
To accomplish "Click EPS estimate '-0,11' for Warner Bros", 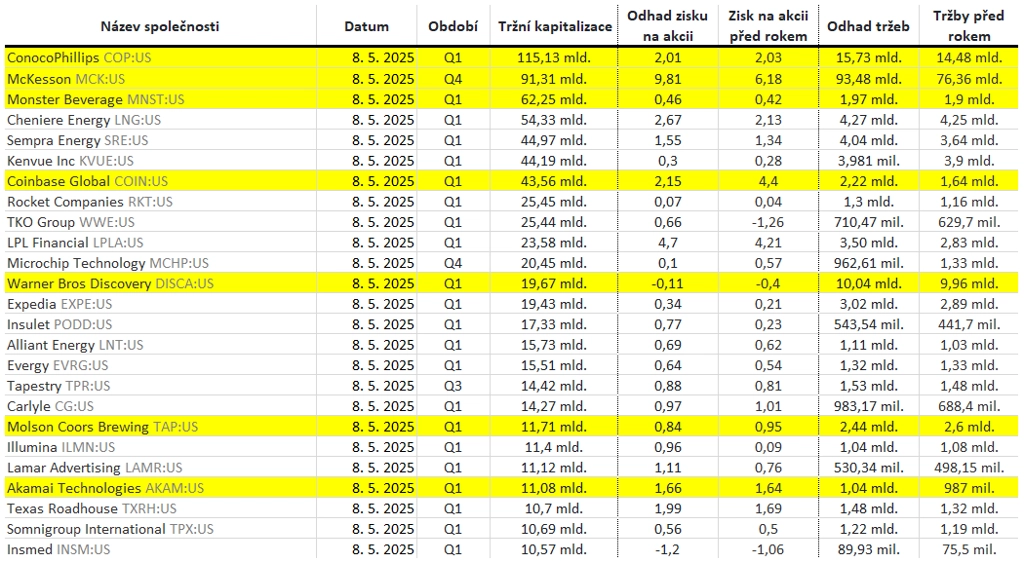I will point(667,284).
